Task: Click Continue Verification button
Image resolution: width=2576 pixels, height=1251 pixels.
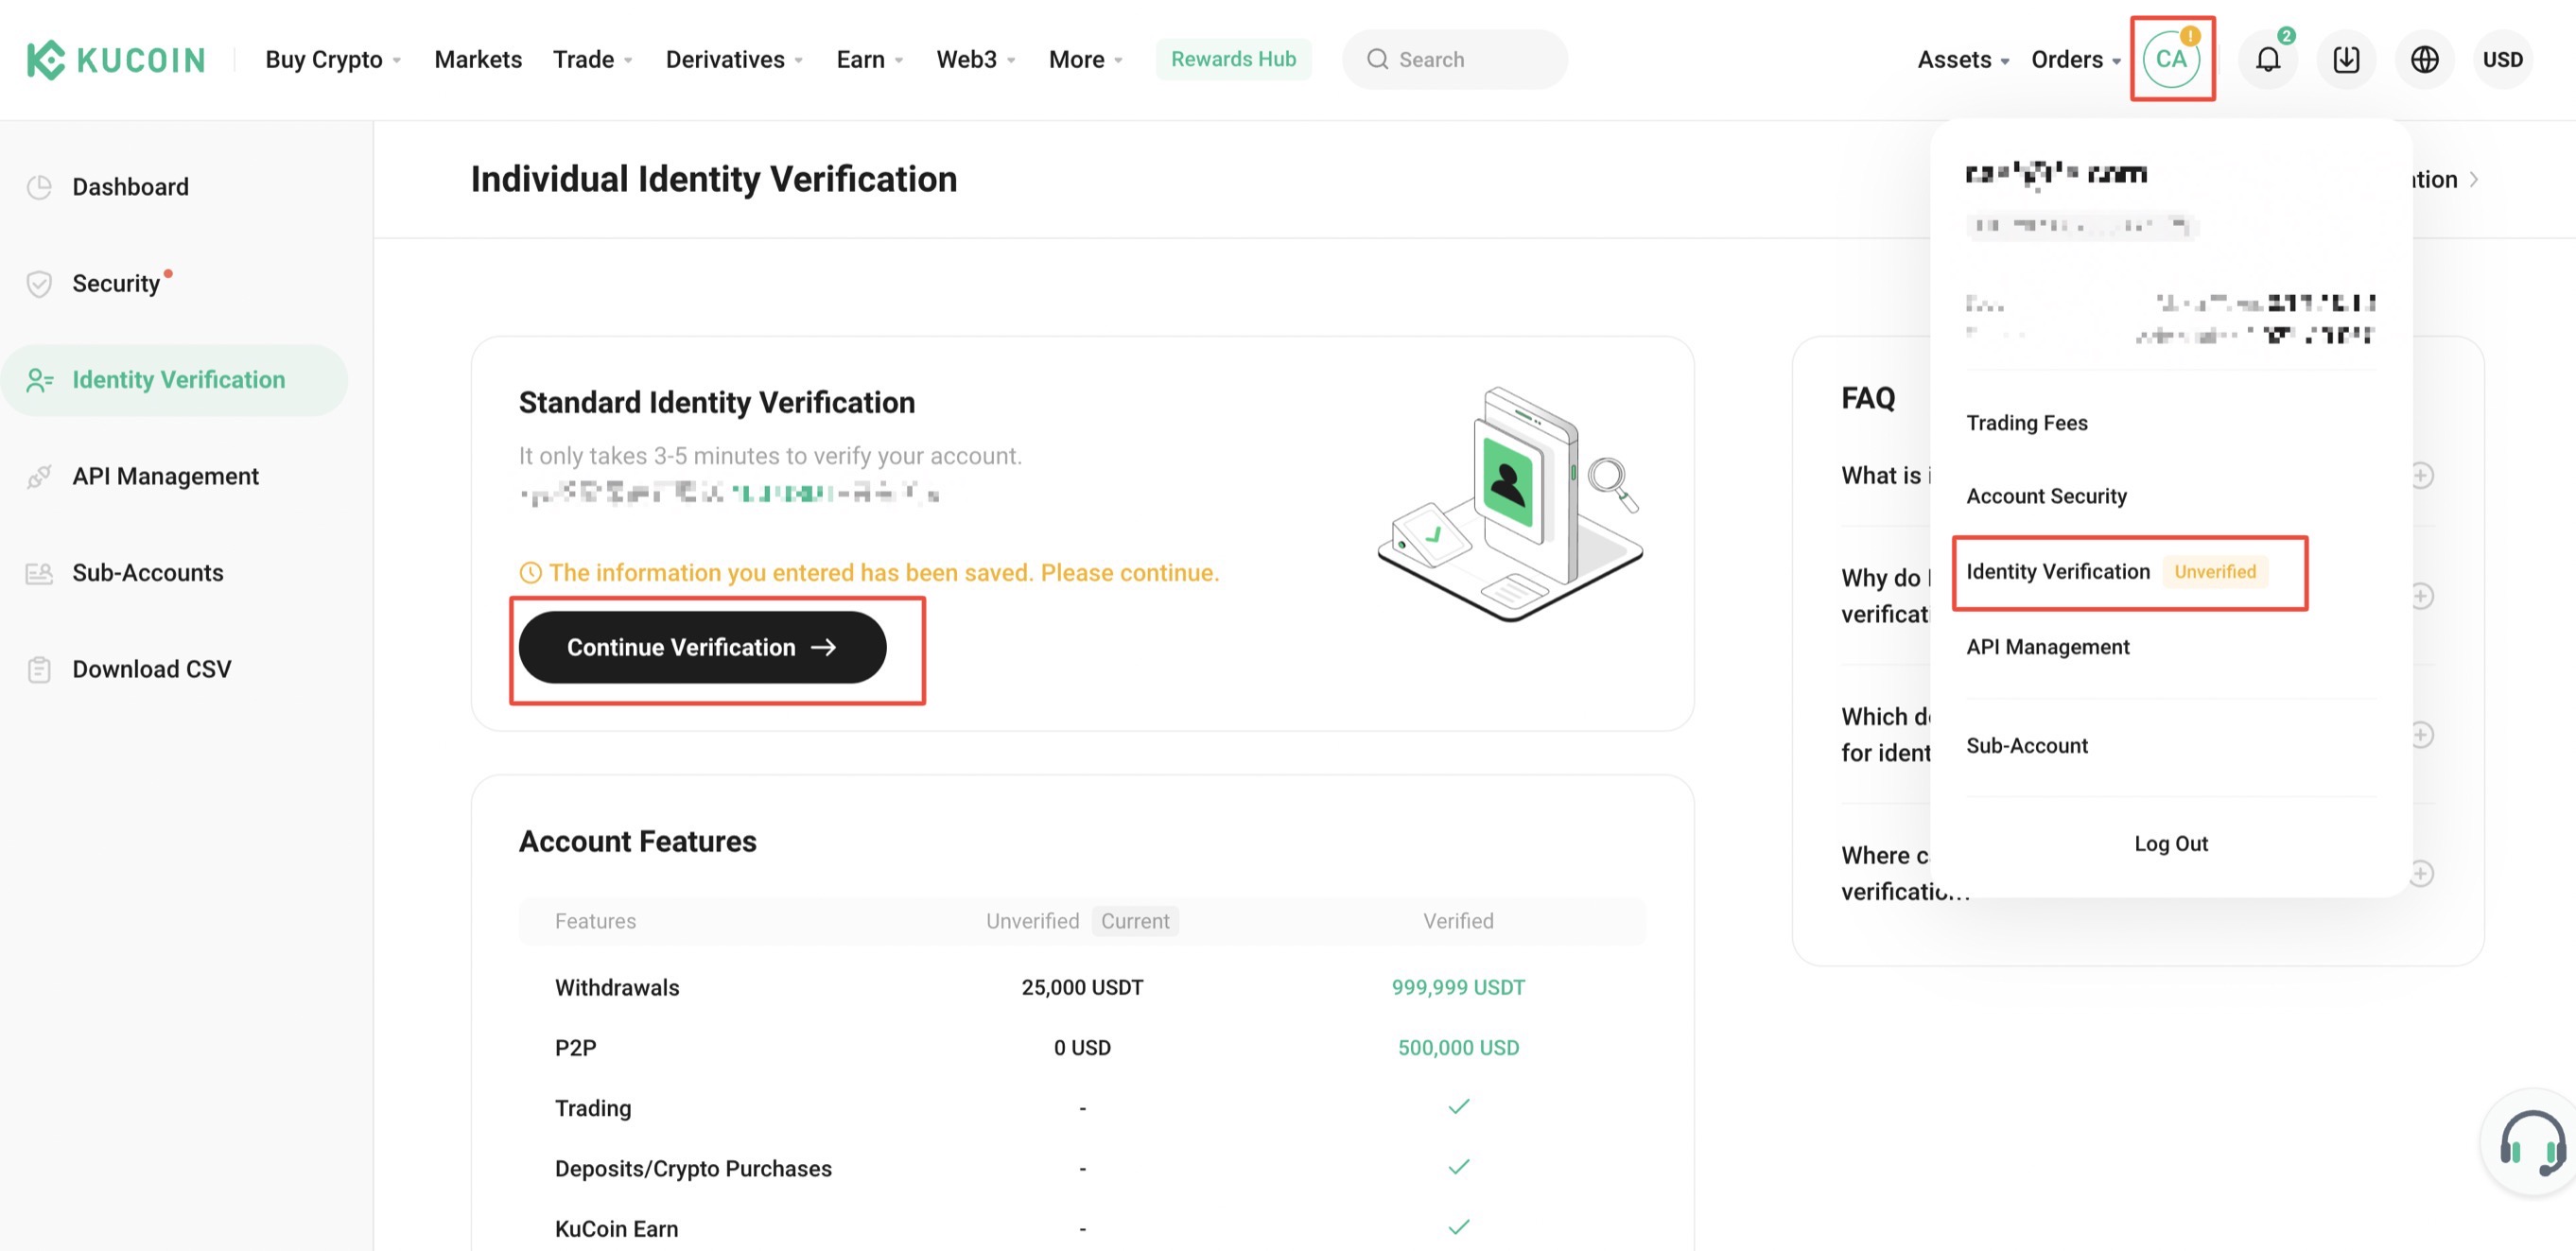Action: pos(702,647)
